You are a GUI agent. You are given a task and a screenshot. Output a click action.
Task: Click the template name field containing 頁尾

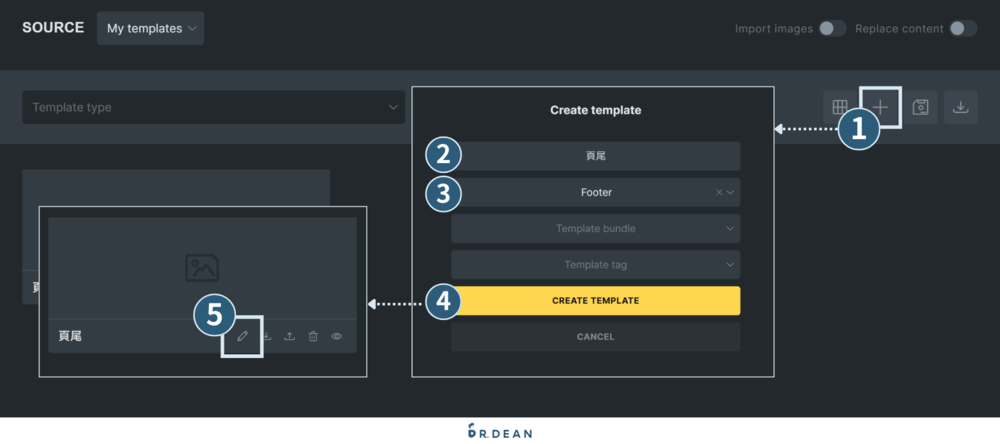(x=595, y=156)
